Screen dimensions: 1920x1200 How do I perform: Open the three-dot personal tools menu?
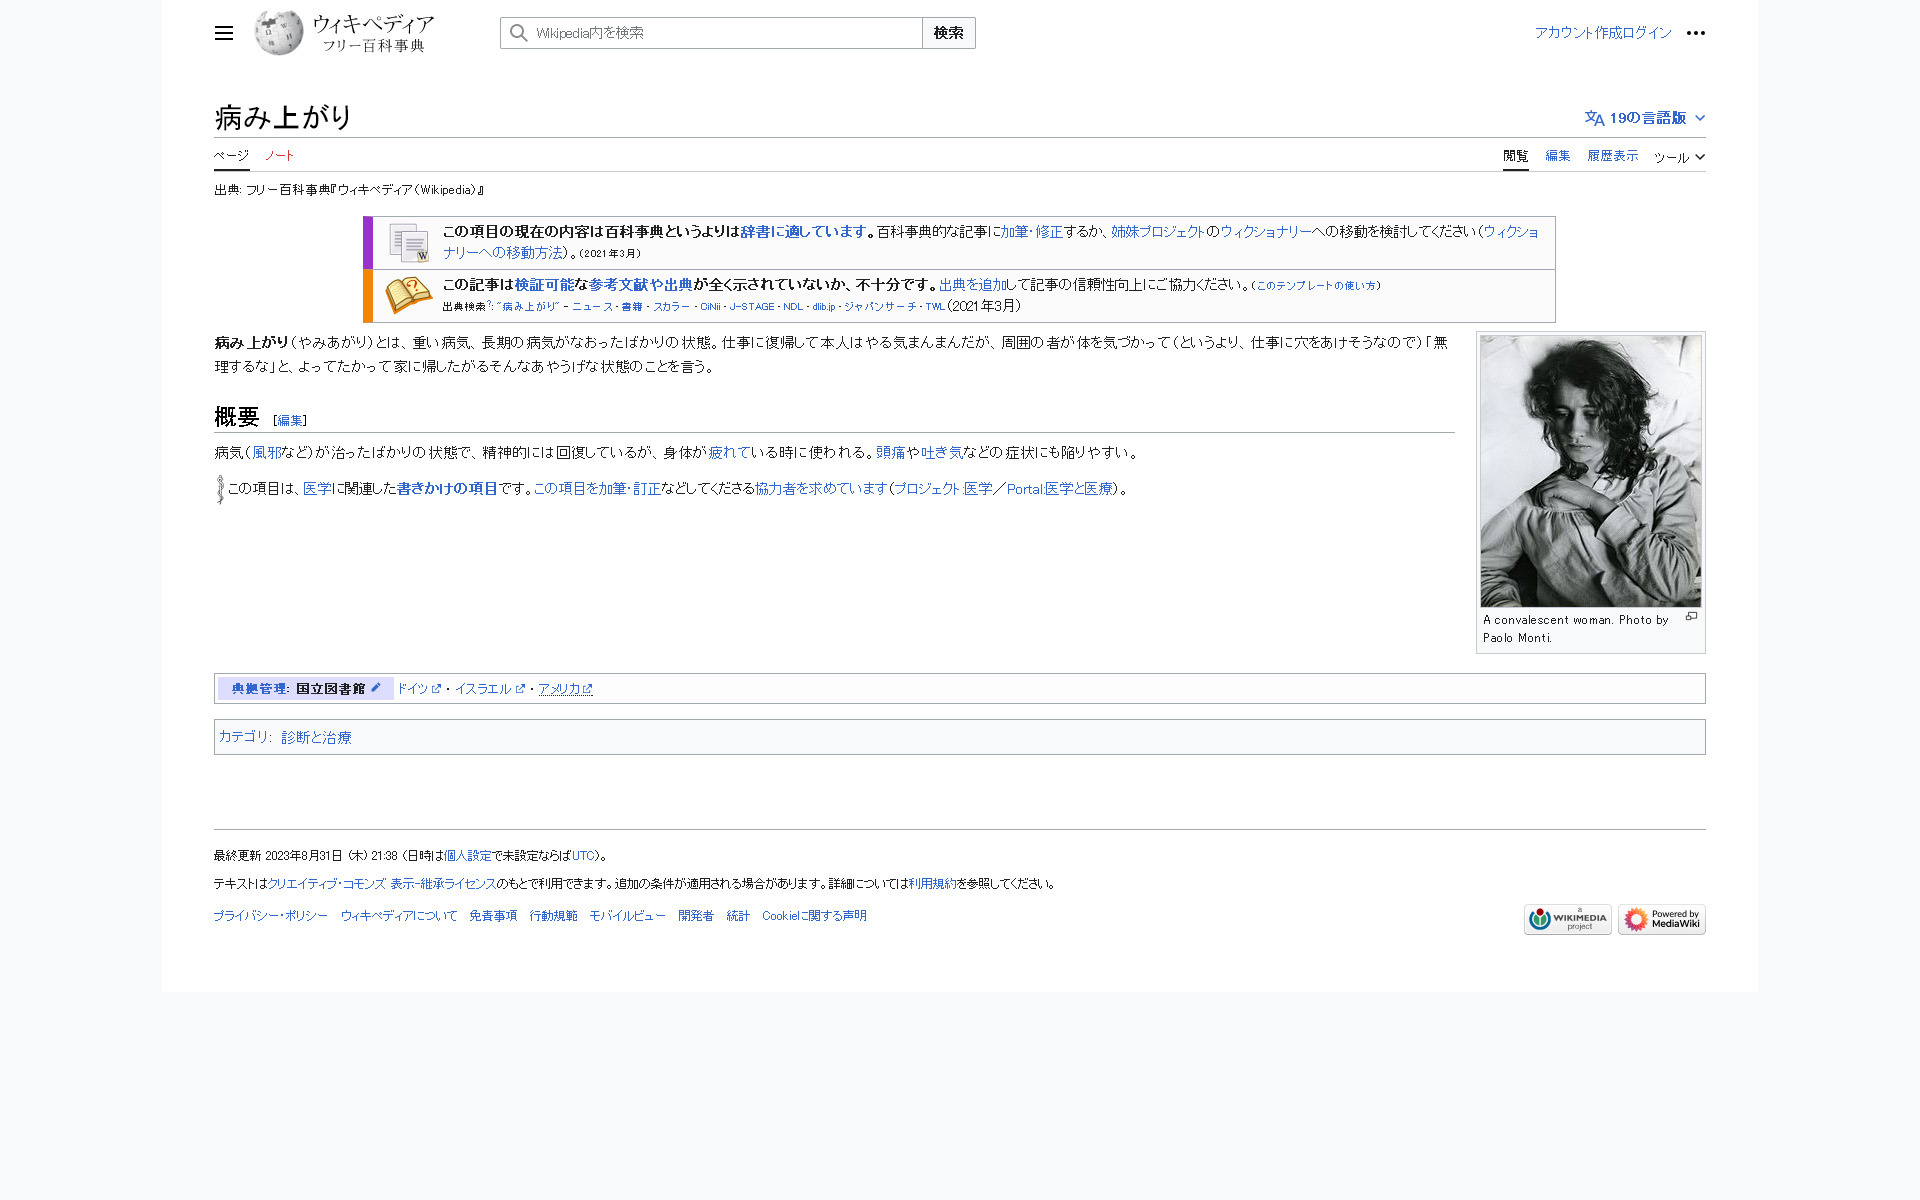pyautogui.click(x=1695, y=33)
